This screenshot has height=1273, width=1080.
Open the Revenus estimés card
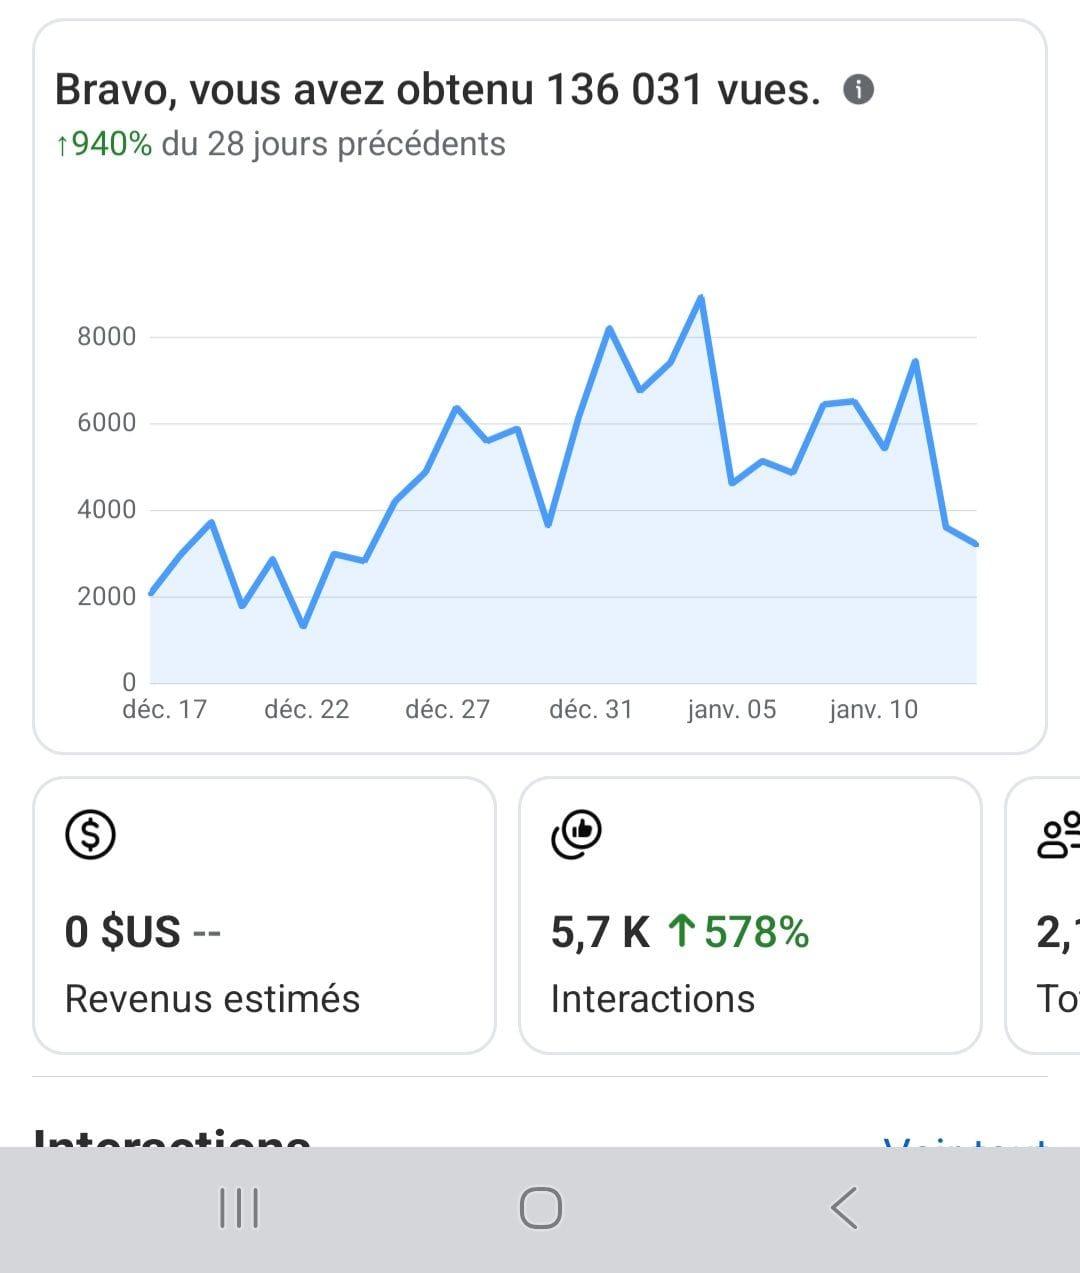point(264,915)
